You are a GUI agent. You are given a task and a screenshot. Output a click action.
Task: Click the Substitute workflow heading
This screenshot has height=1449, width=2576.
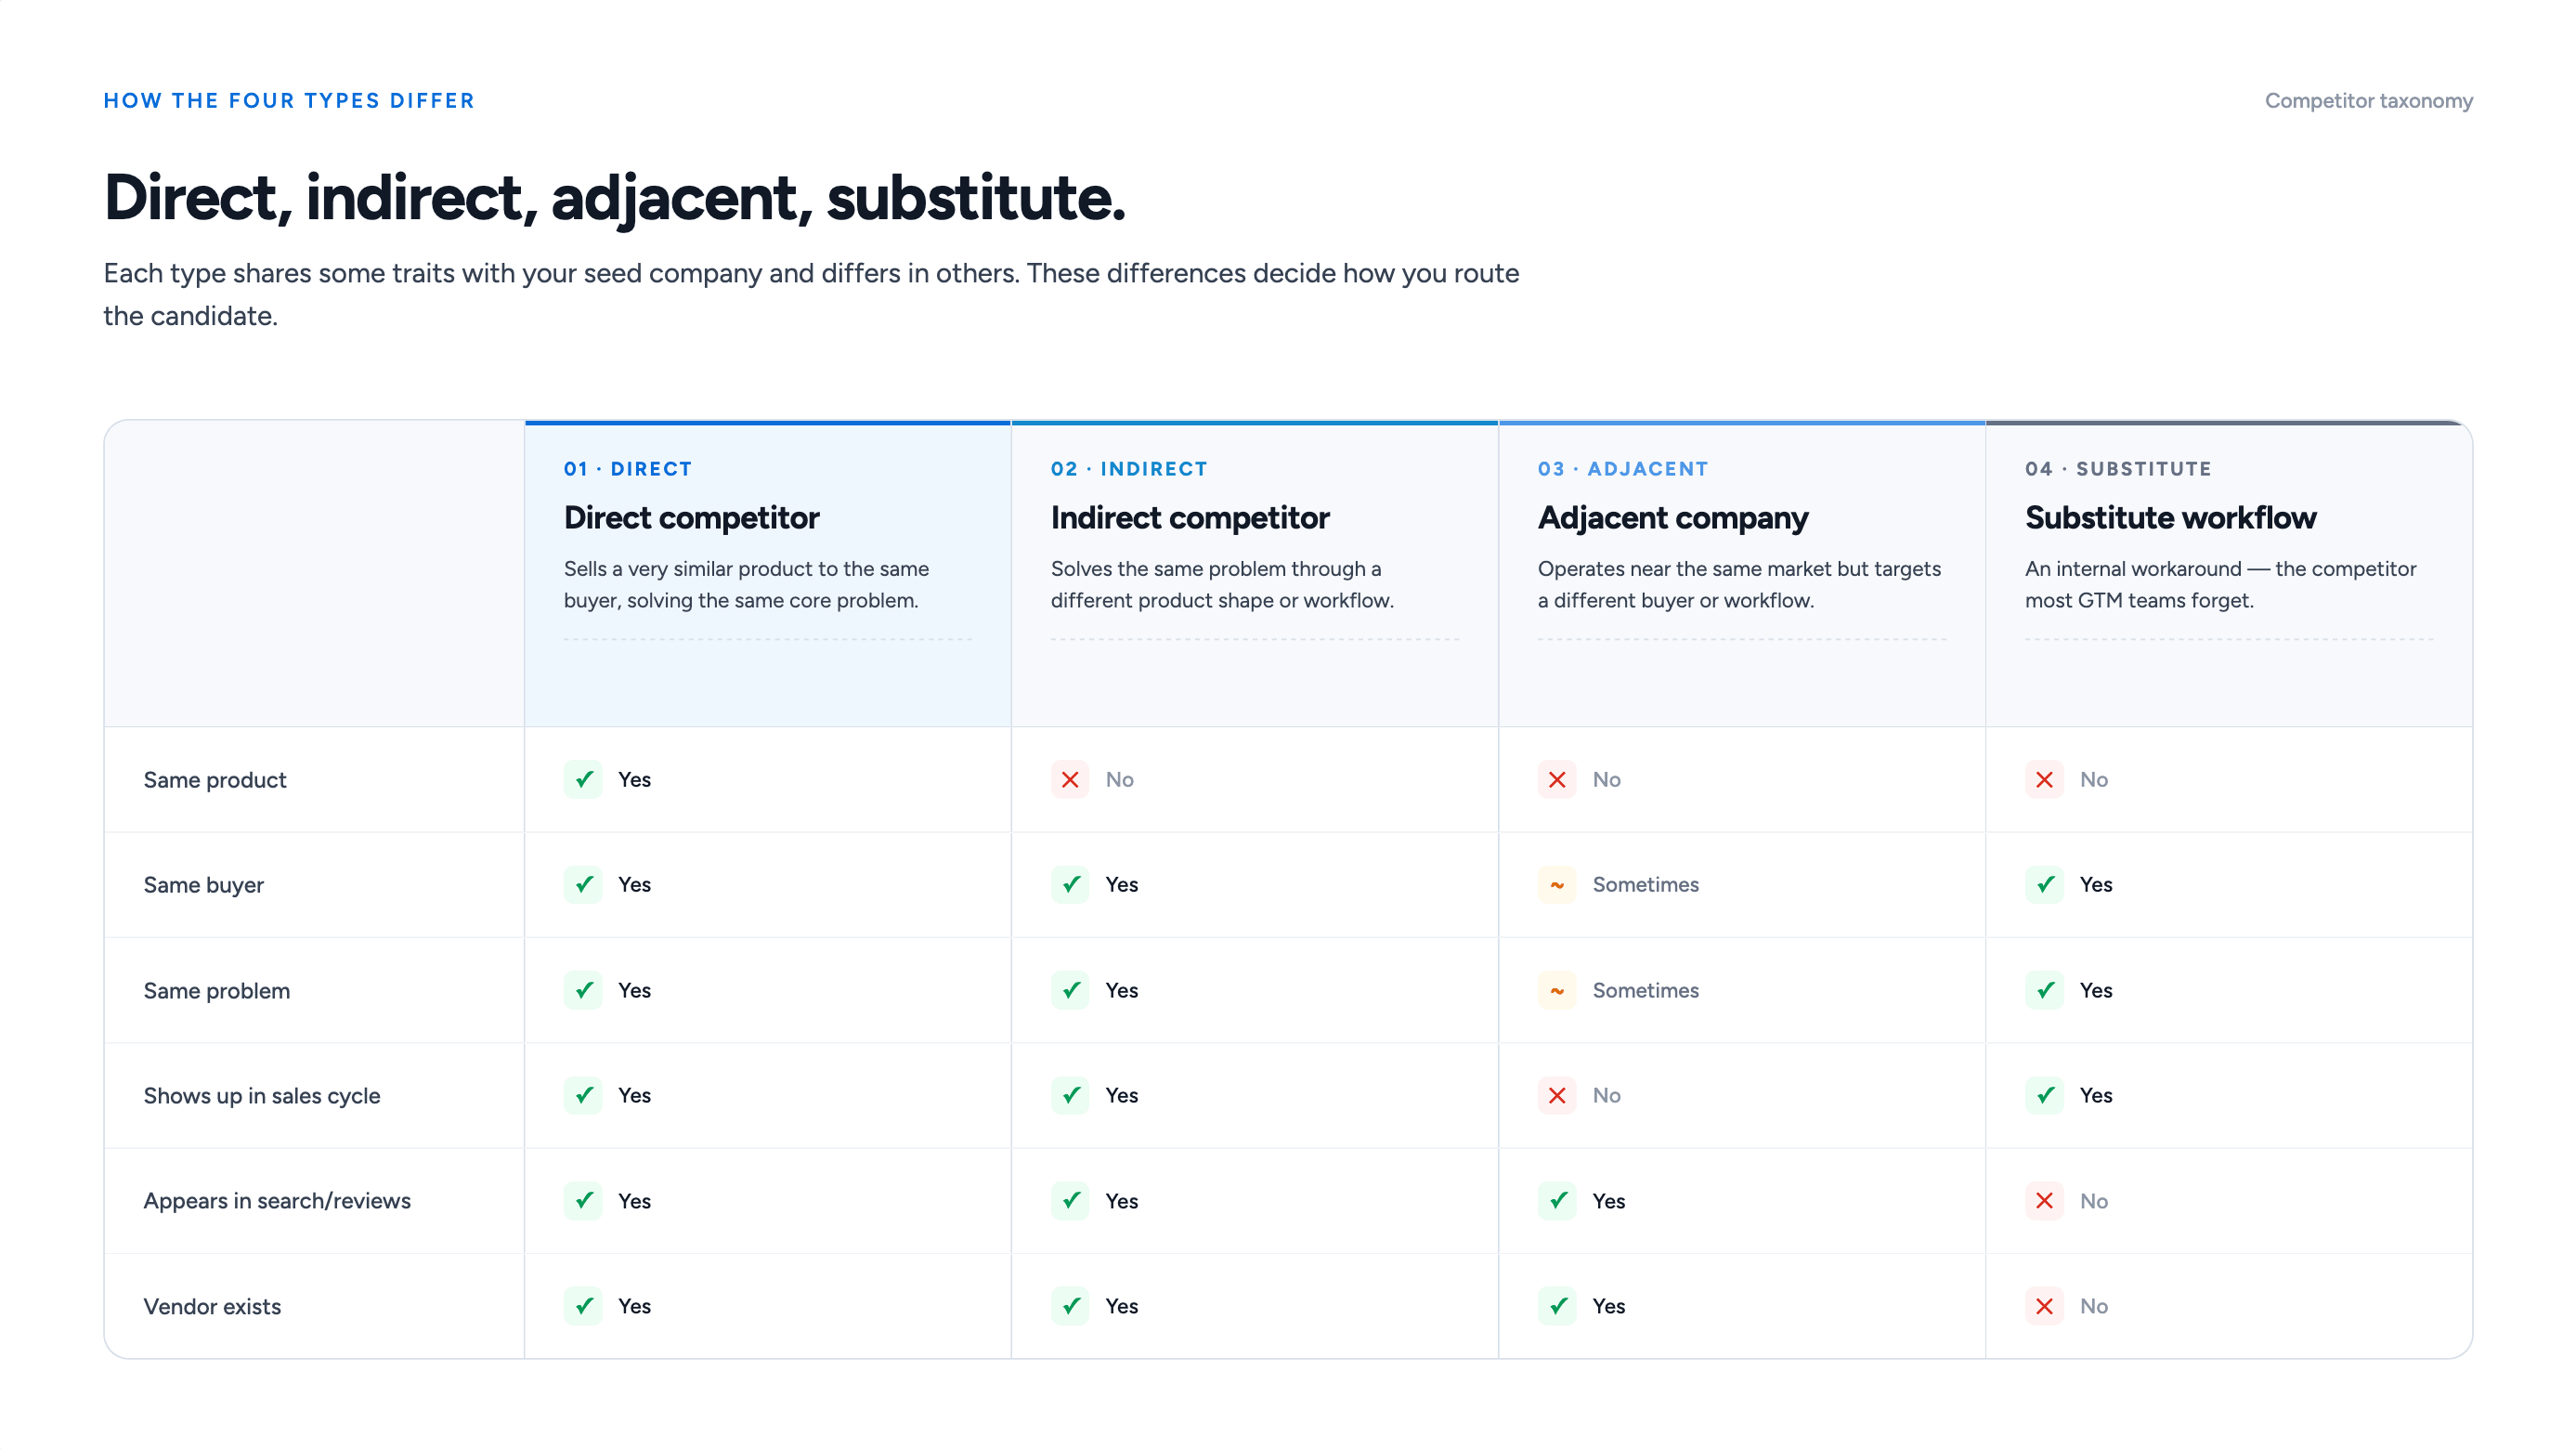click(x=2169, y=517)
